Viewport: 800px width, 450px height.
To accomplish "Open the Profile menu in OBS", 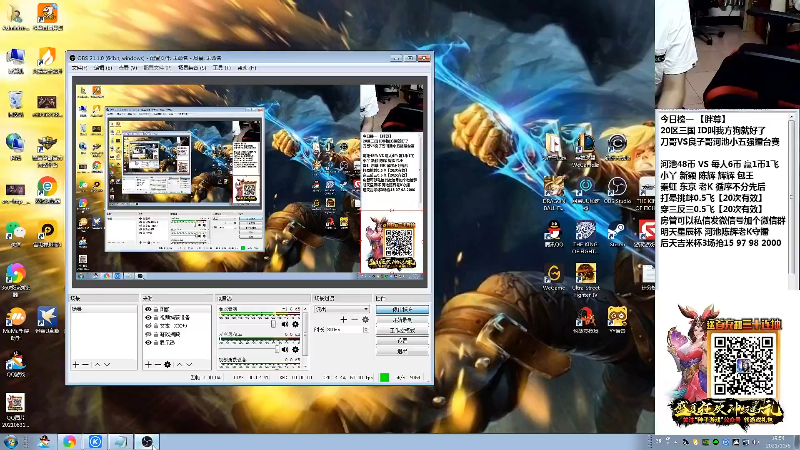I will click(157, 67).
